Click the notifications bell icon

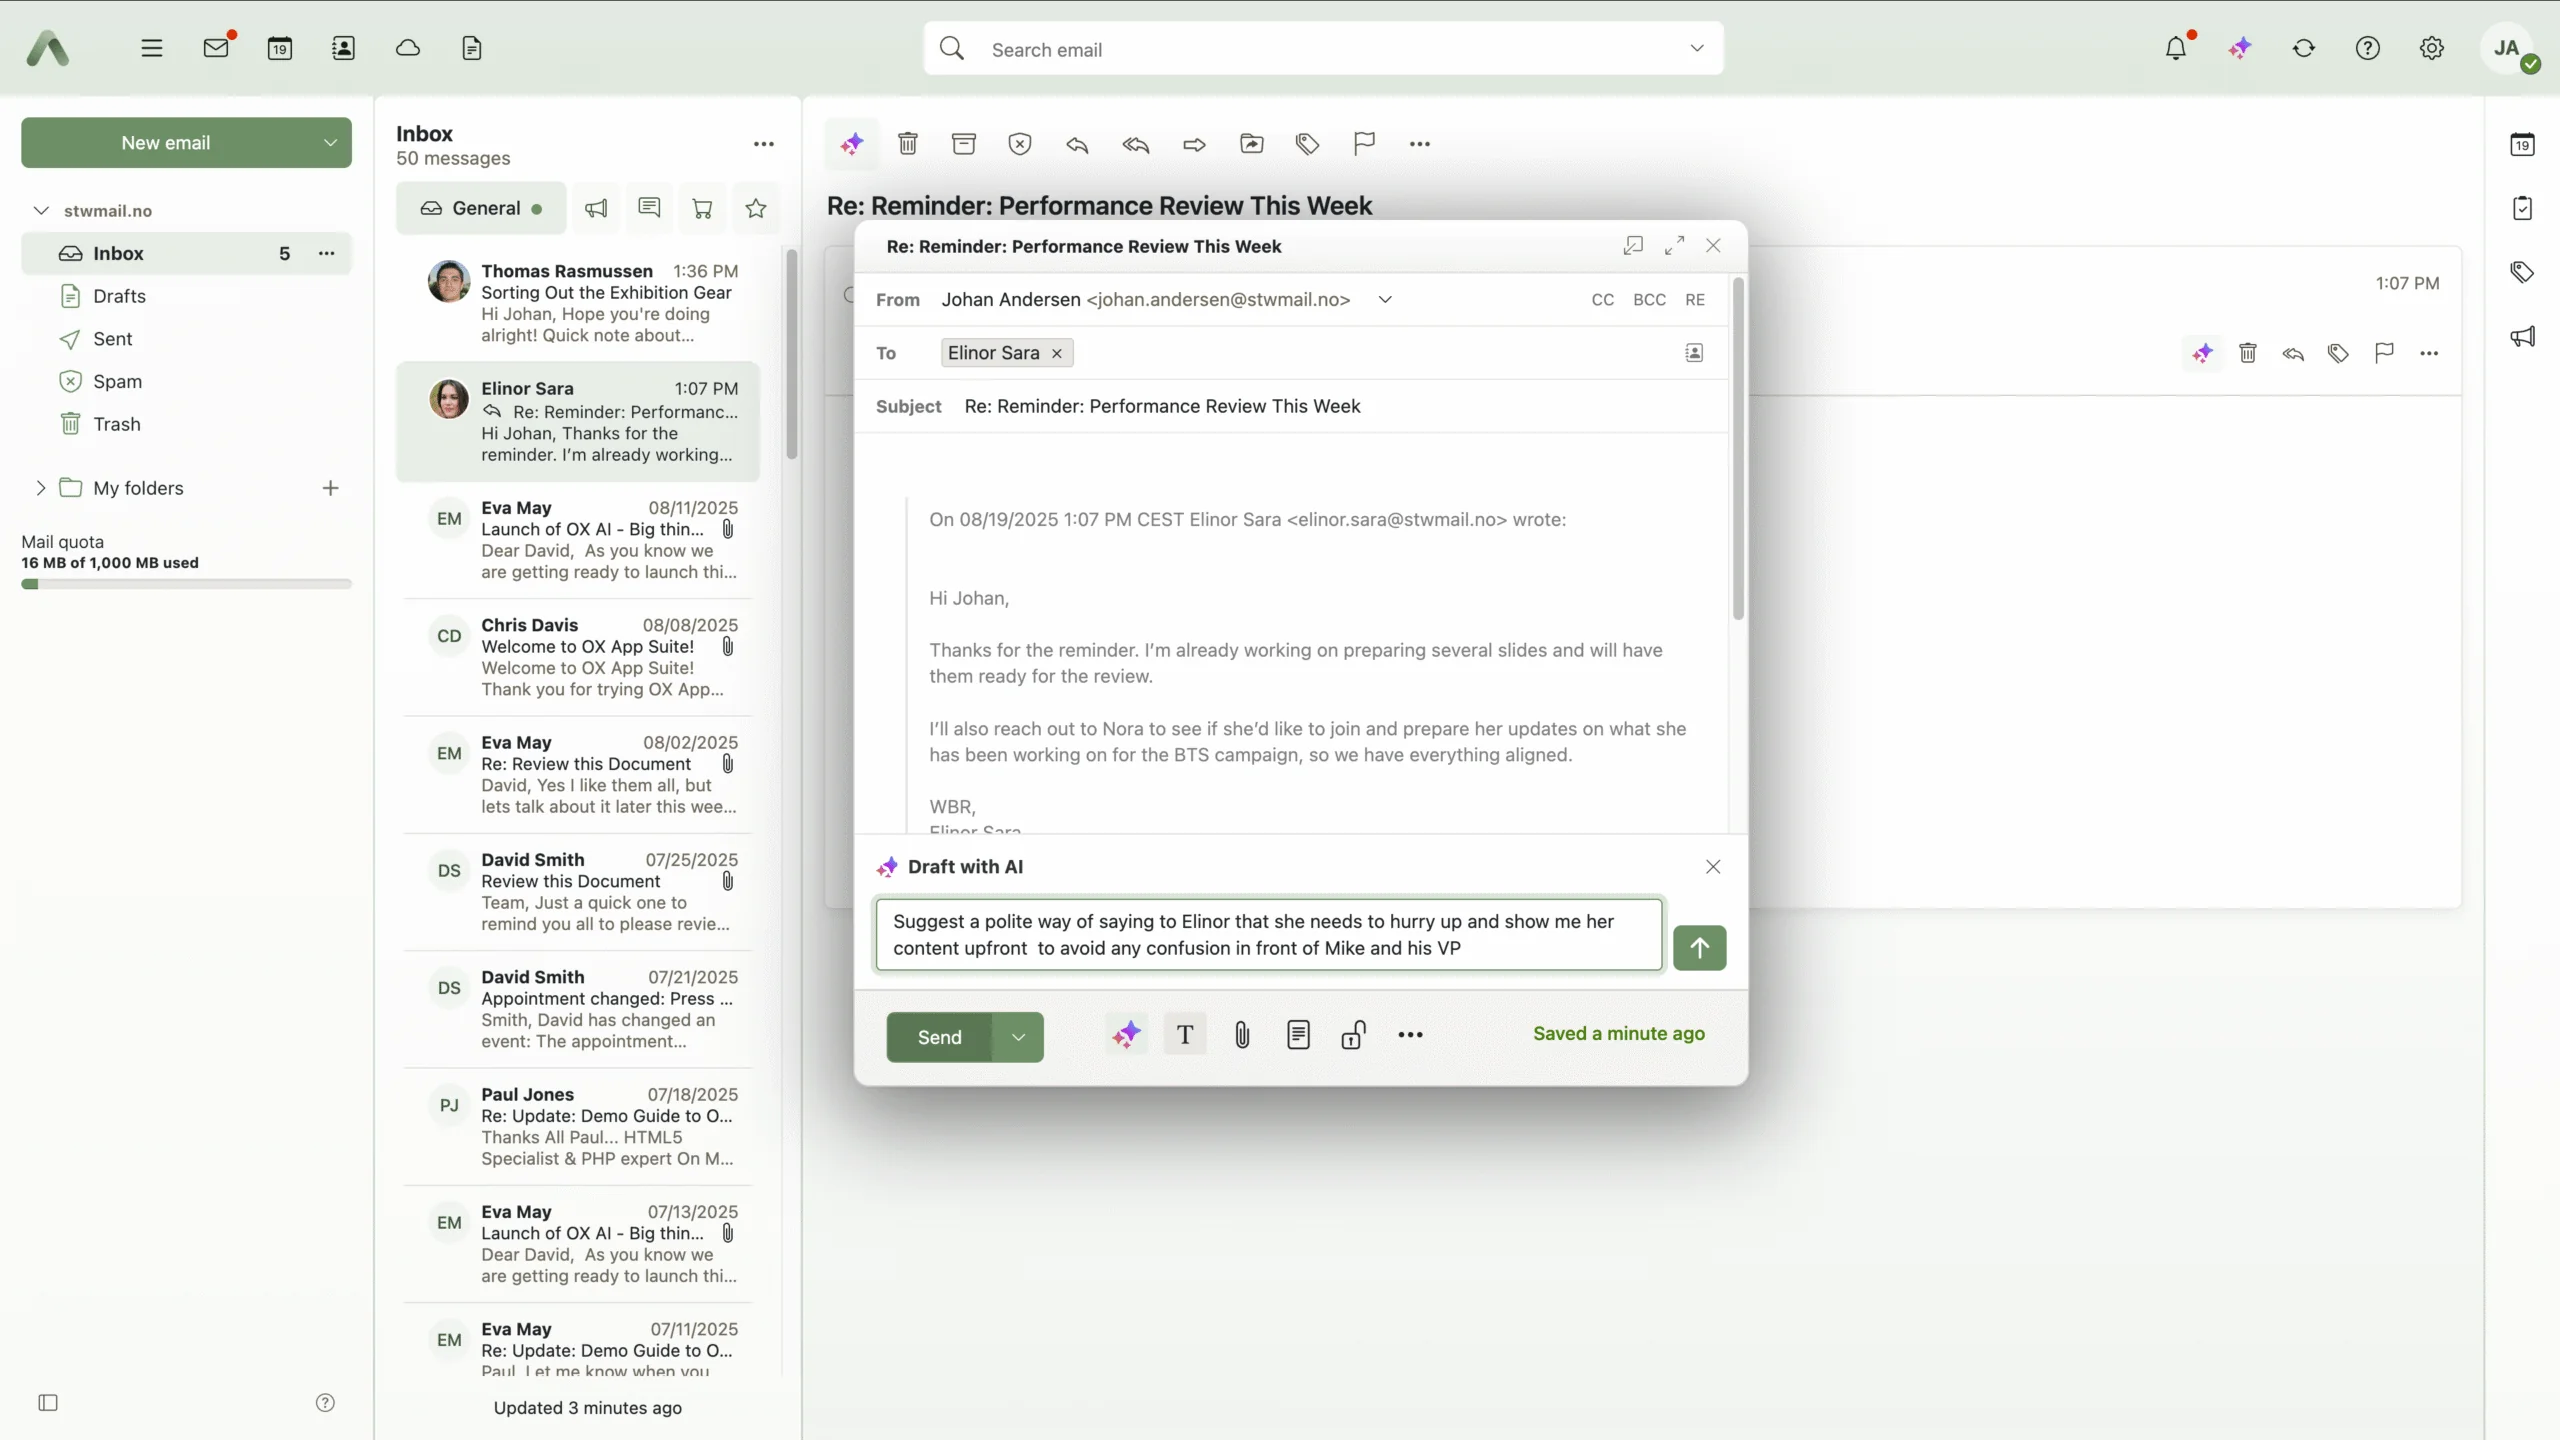2176,48
